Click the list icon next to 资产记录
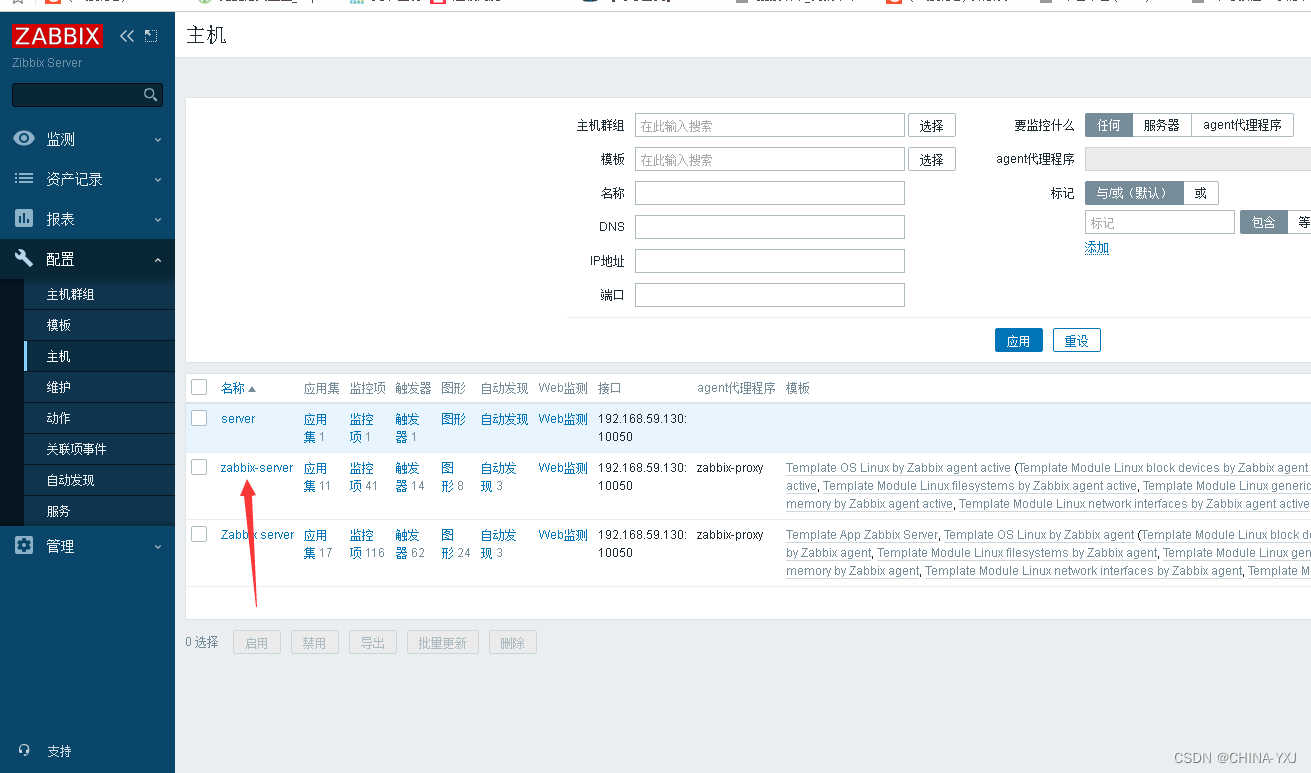This screenshot has height=773, width=1311. pyautogui.click(x=24, y=179)
